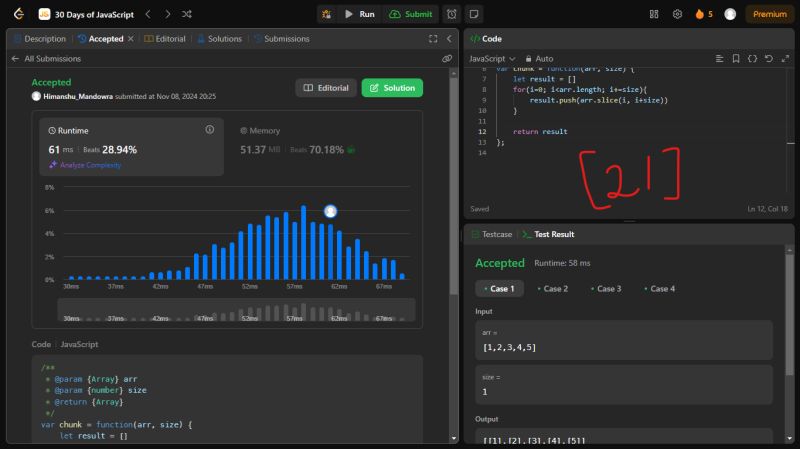The height and width of the screenshot is (449, 800).
Task: Open user profile avatar
Action: [x=730, y=14]
